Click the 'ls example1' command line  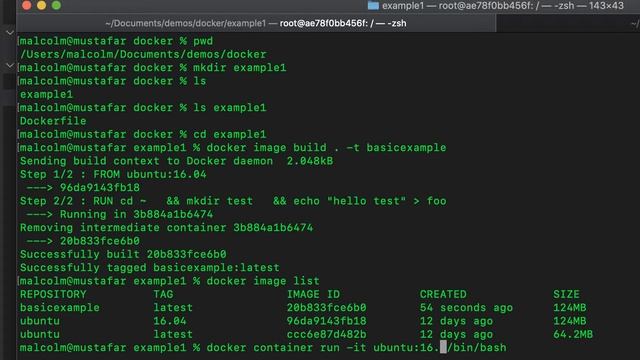tap(143, 108)
